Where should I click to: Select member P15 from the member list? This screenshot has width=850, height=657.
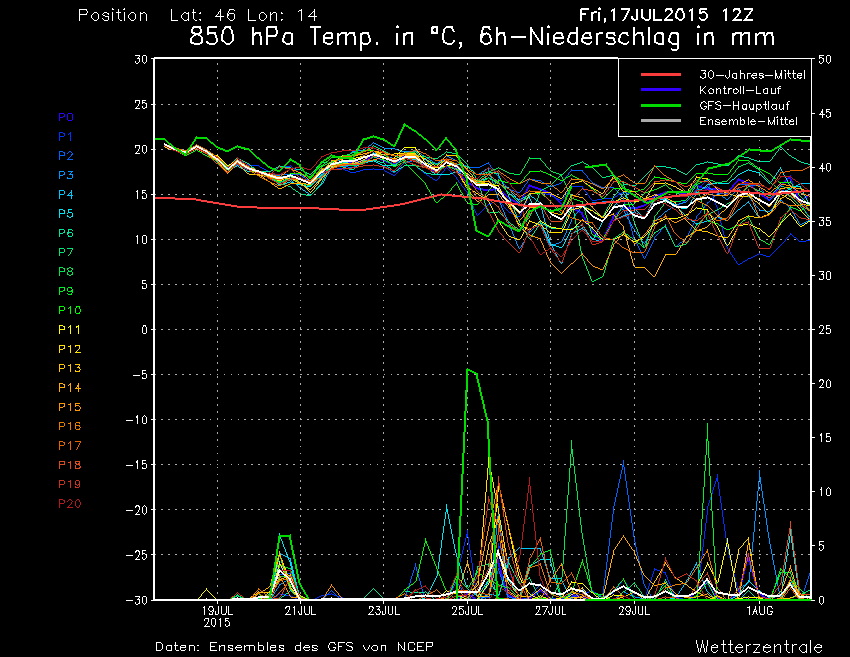point(68,407)
